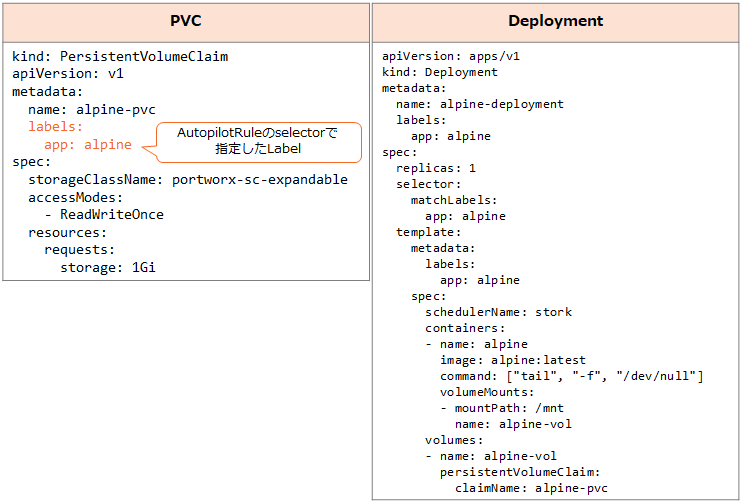The image size is (742, 503).
Task: Select the line 'kind: PersistentVolumeClaim'
Action: tap(120, 56)
